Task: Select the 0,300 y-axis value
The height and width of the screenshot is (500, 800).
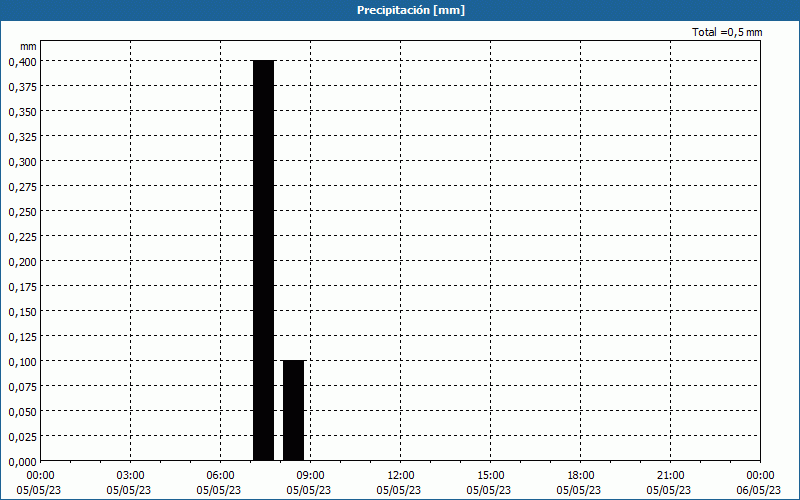Action: tap(22, 162)
